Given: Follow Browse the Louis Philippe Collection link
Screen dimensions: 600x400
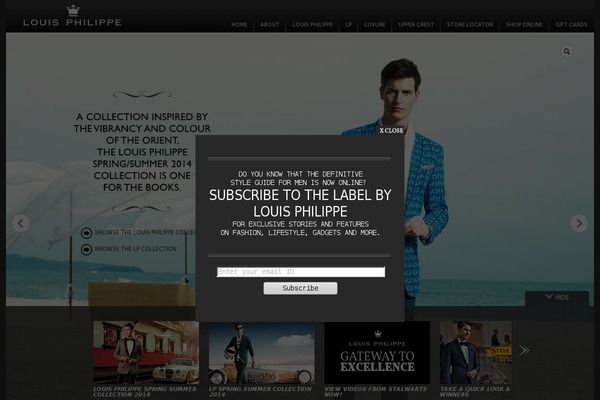Looking at the screenshot, I should point(145,233).
